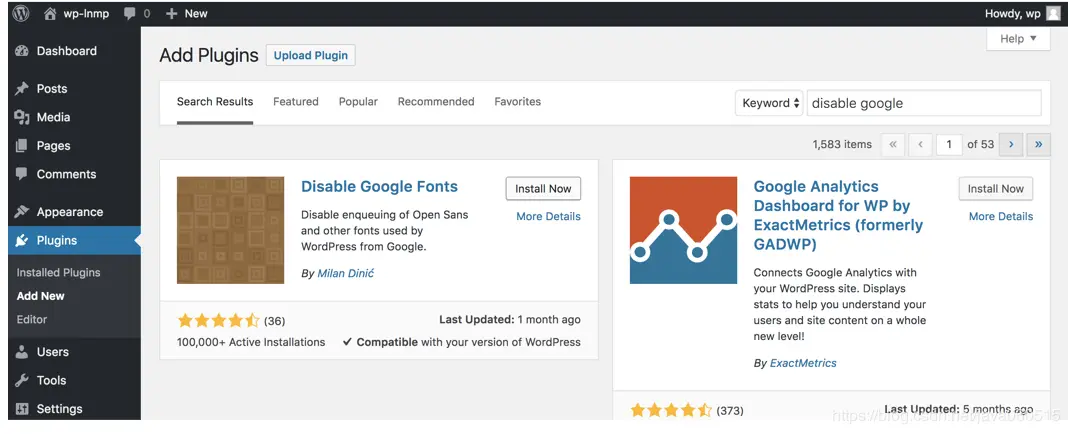Click the plugin search input field
This screenshot has height=434, width=1070.
(x=923, y=103)
